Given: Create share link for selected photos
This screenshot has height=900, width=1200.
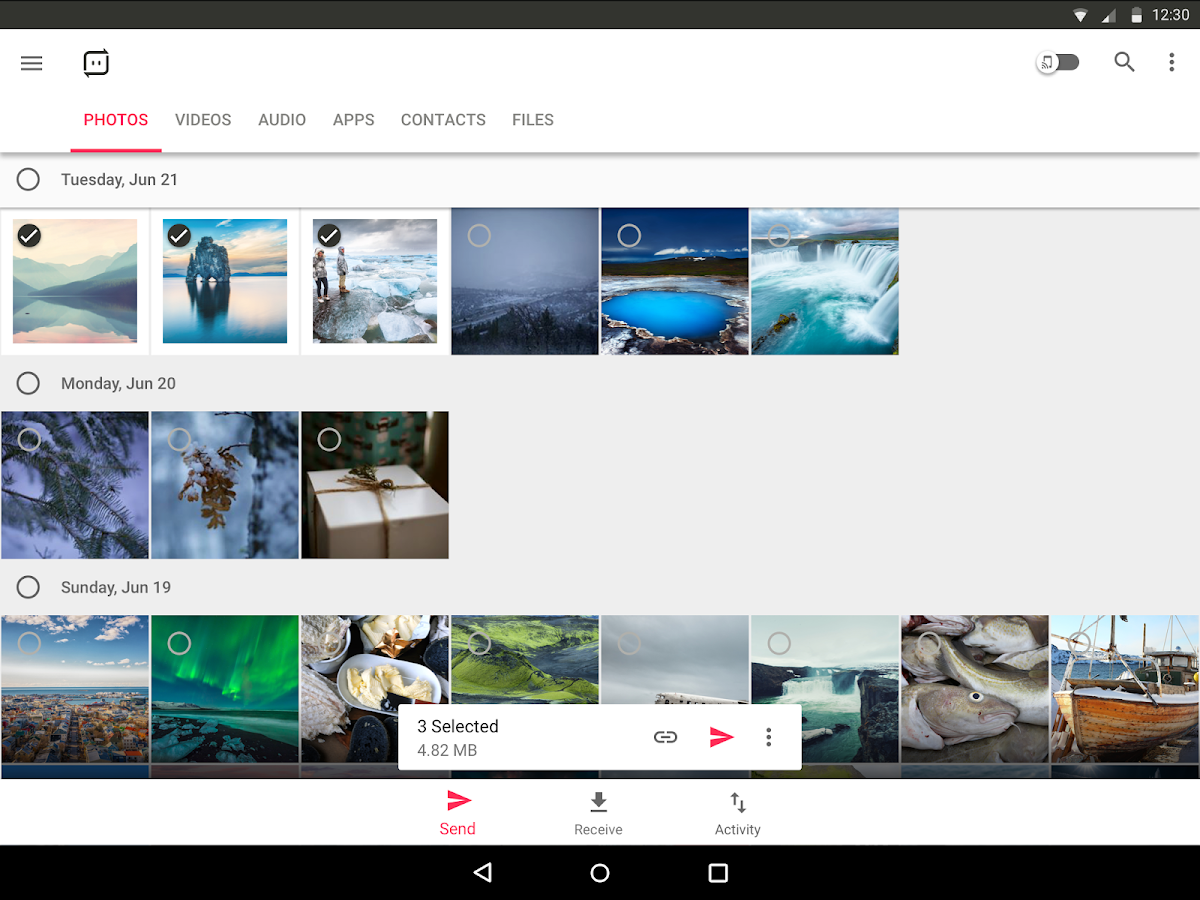Looking at the screenshot, I should 665,737.
